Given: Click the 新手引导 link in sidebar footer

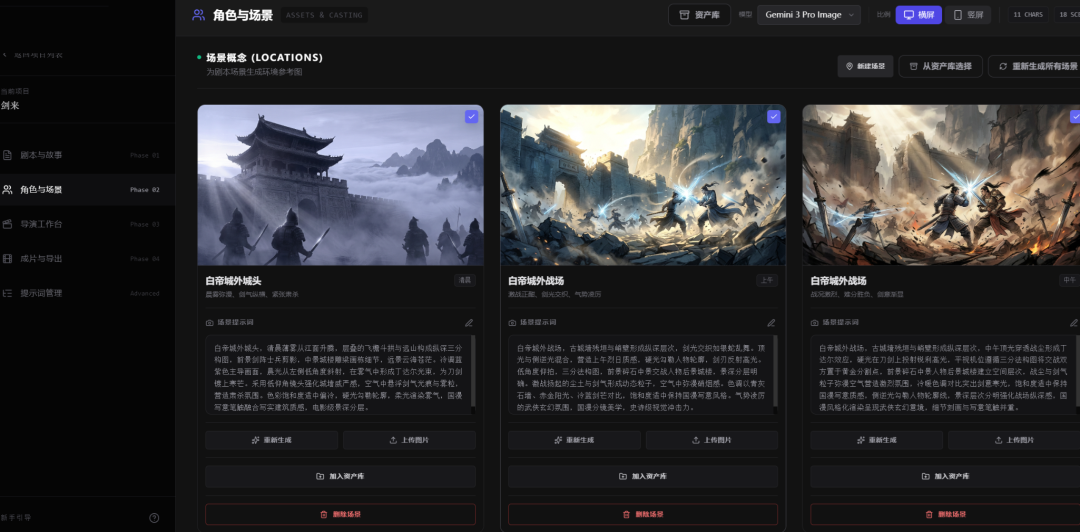Looking at the screenshot, I should click(x=16, y=518).
